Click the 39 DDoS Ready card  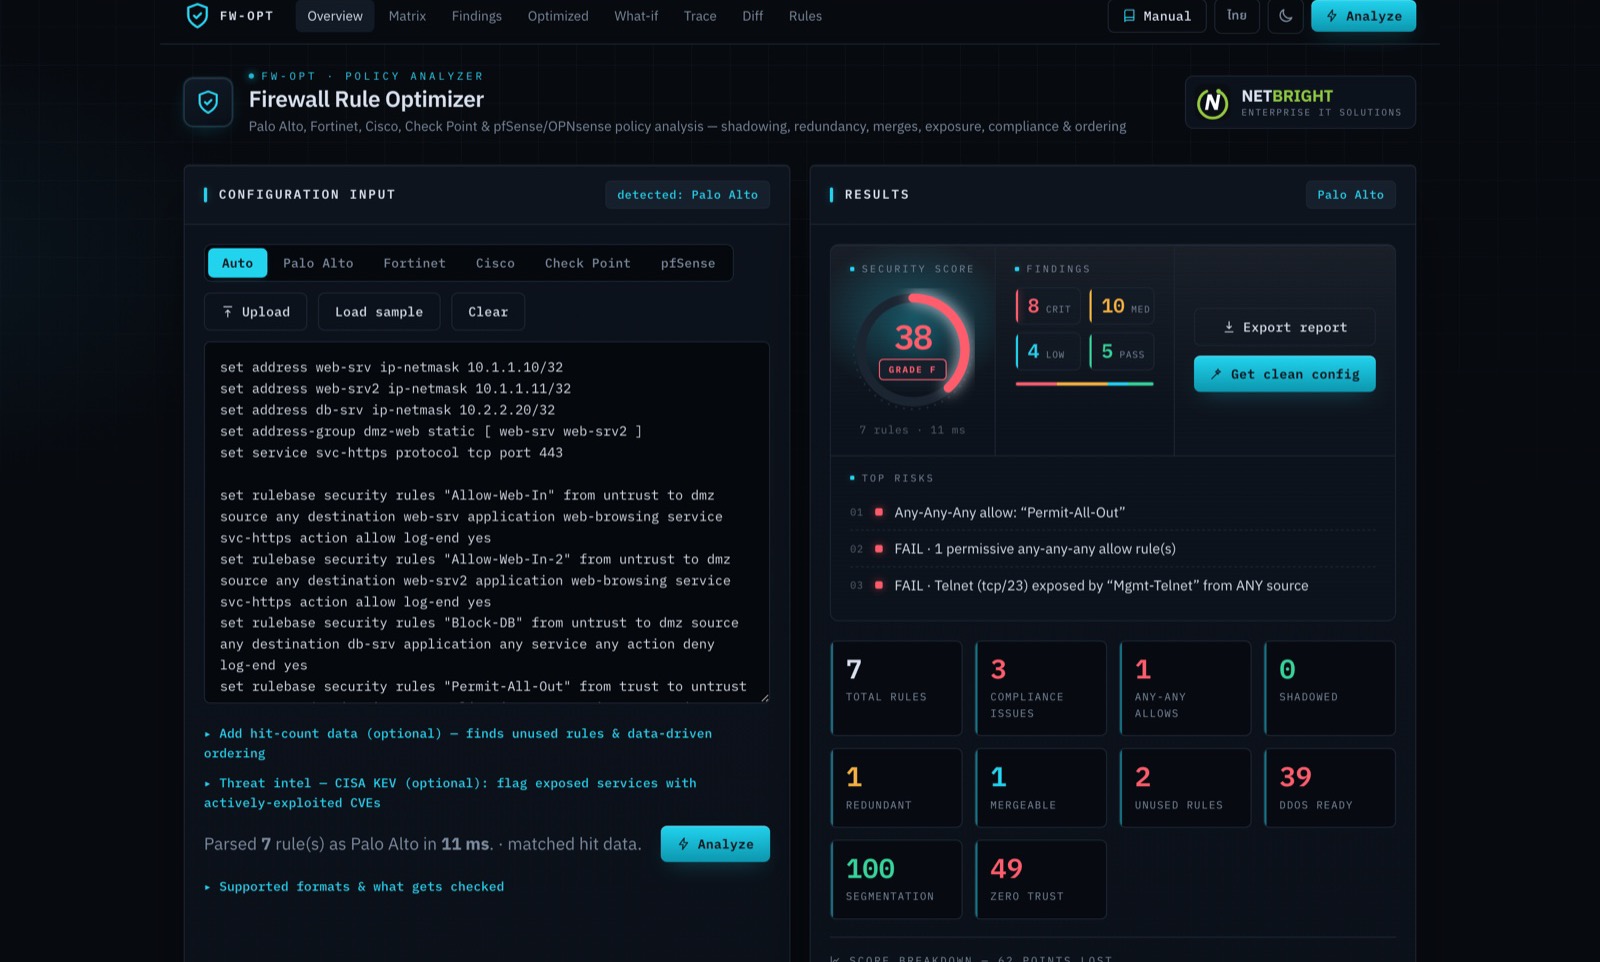tap(1329, 788)
